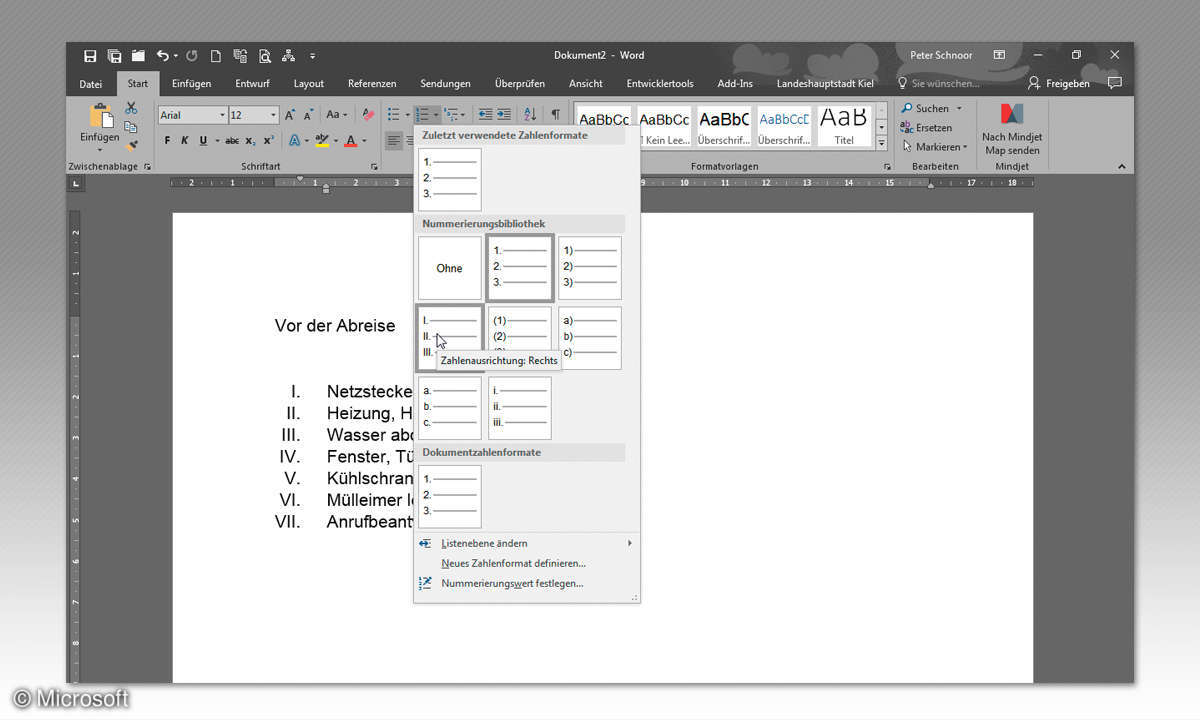Switch to the Entwurf tab
Screen dimensions: 1200x720
point(252,84)
